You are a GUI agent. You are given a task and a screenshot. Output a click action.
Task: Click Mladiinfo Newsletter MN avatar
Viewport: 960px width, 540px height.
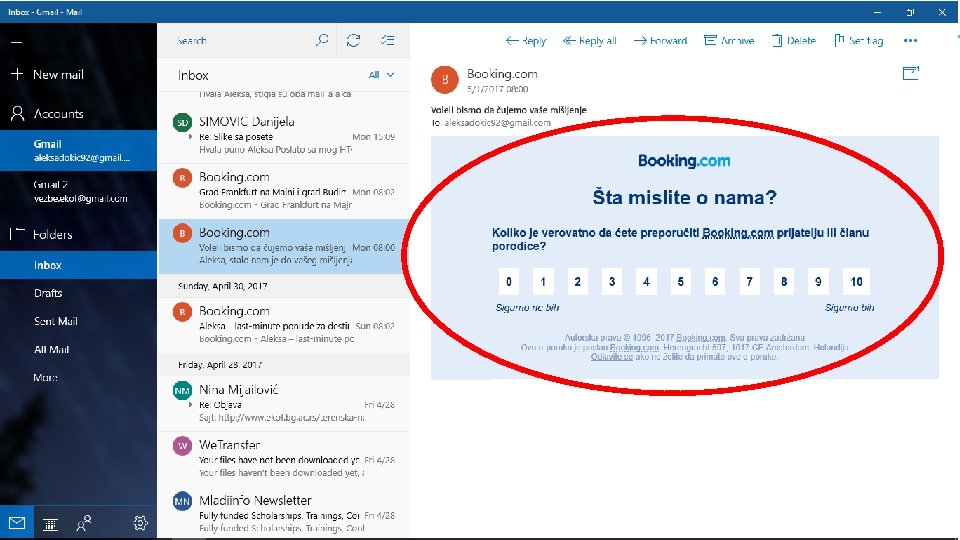tap(182, 501)
